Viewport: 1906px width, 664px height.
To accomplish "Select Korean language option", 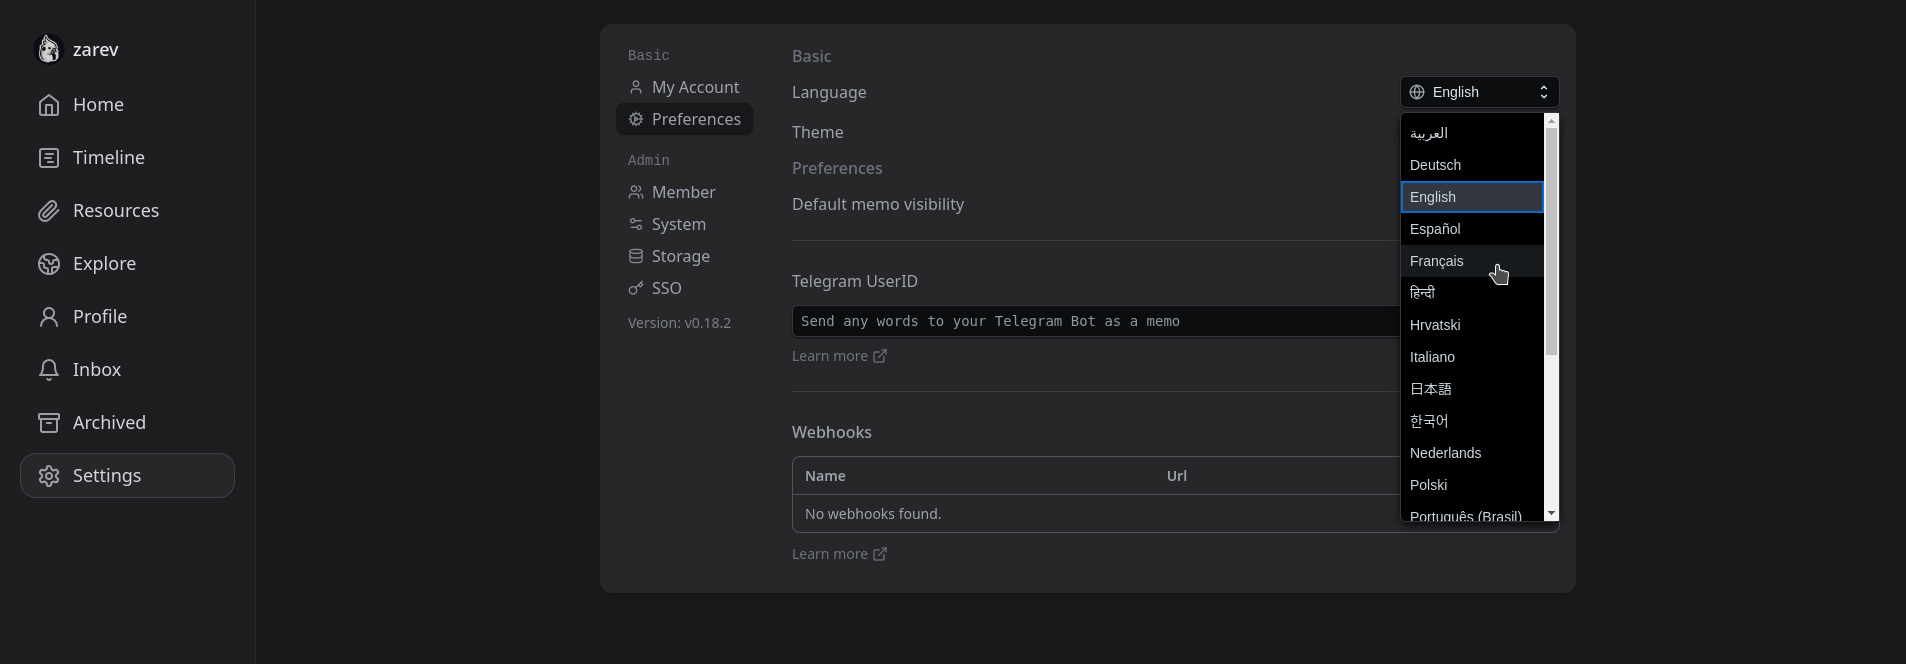I will click(x=1472, y=421).
